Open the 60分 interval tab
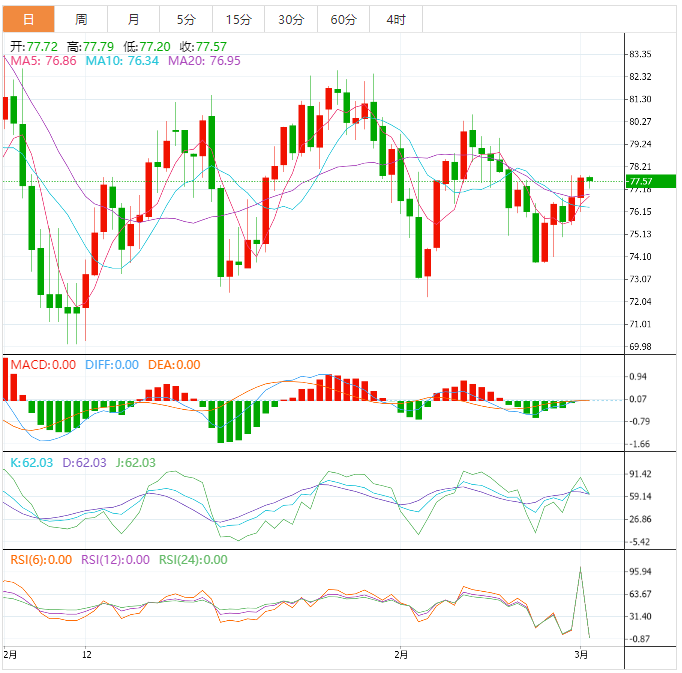Screen dimensions: 682x673 343,20
